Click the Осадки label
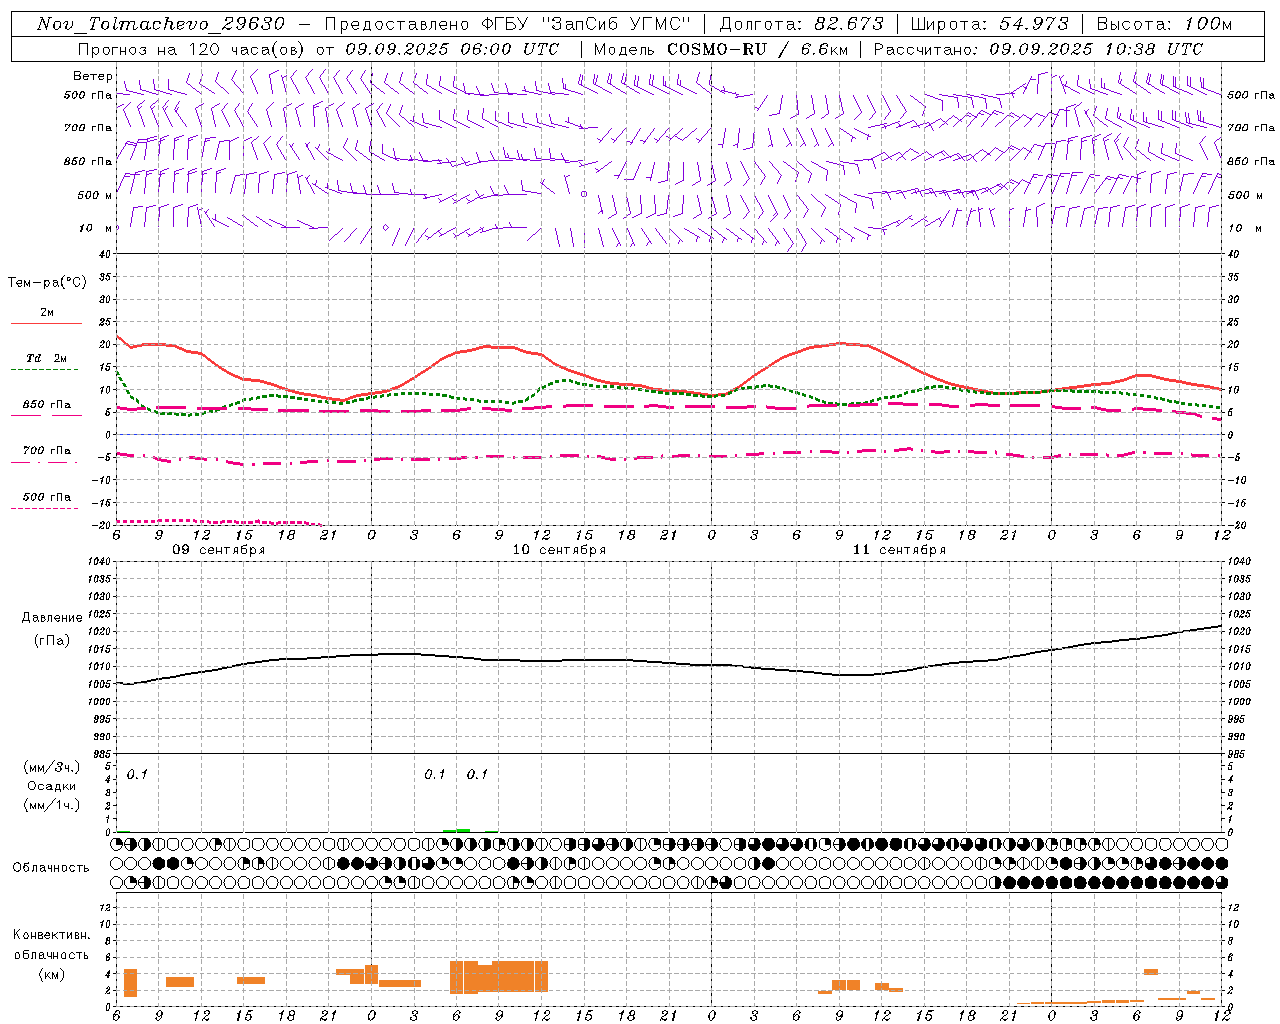This screenshot has height=1024, width=1280. (52, 786)
